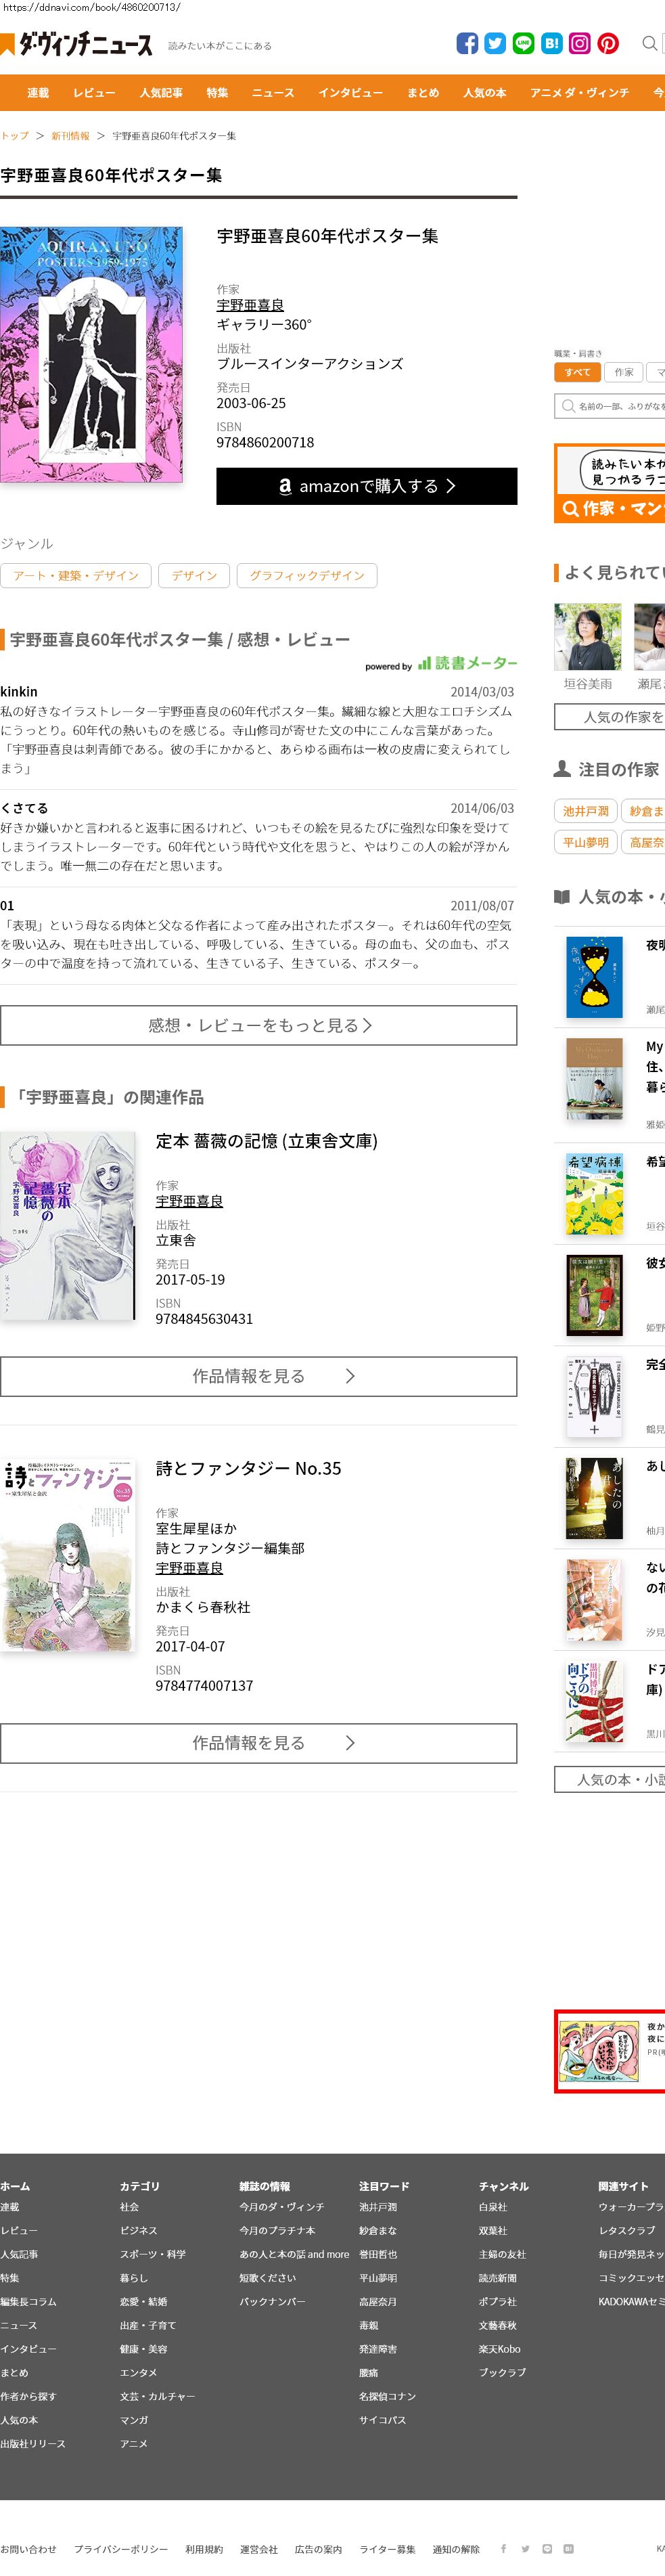Share via the Twitter icon
This screenshot has height=2576, width=665.
point(495,43)
